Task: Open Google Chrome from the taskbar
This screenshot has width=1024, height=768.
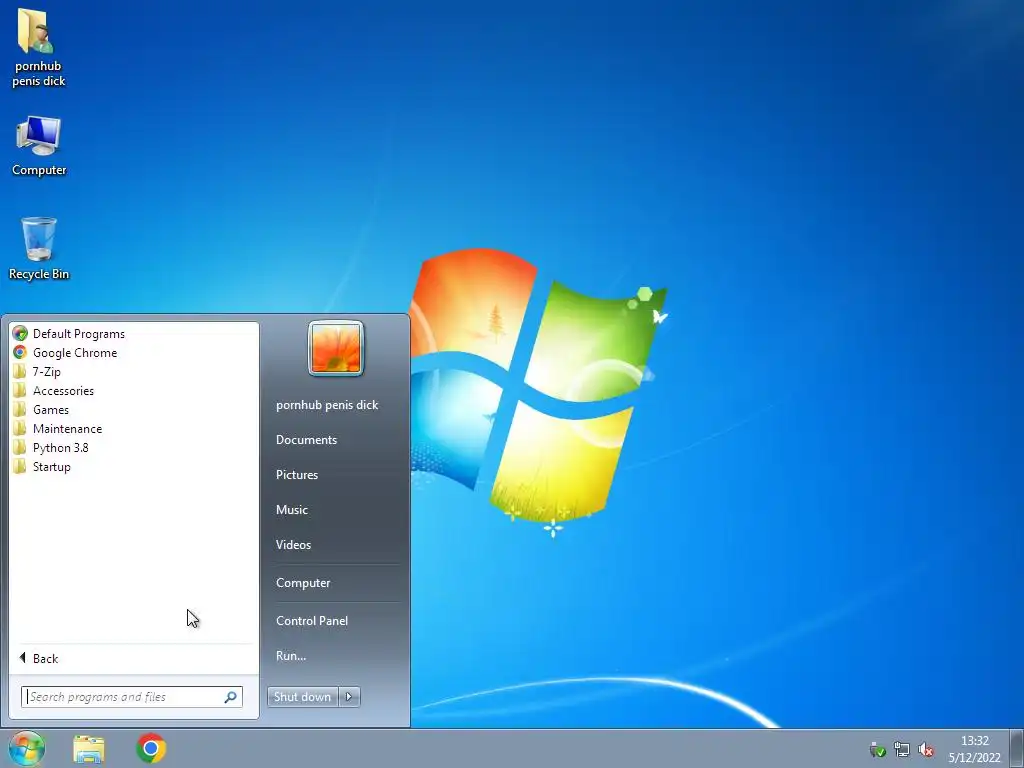Action: (151, 748)
